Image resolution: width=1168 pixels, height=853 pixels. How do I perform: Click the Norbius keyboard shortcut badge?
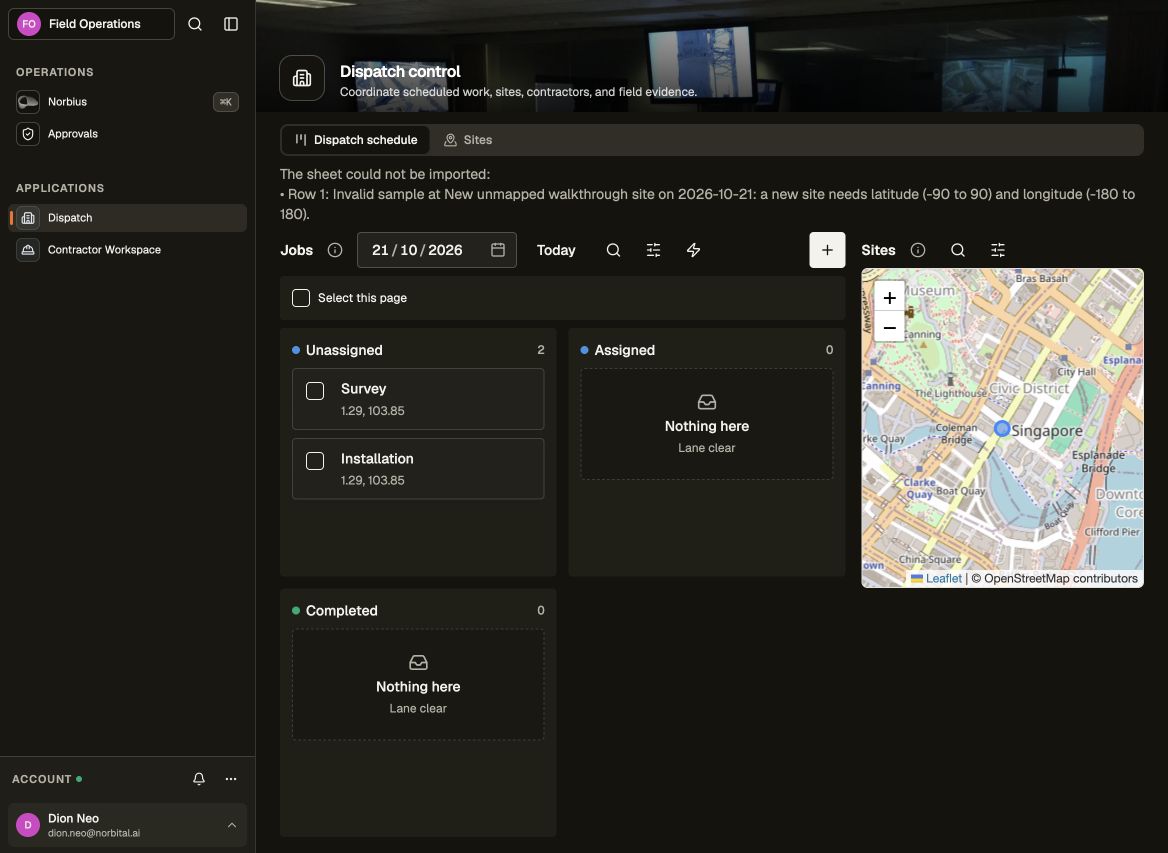226,102
